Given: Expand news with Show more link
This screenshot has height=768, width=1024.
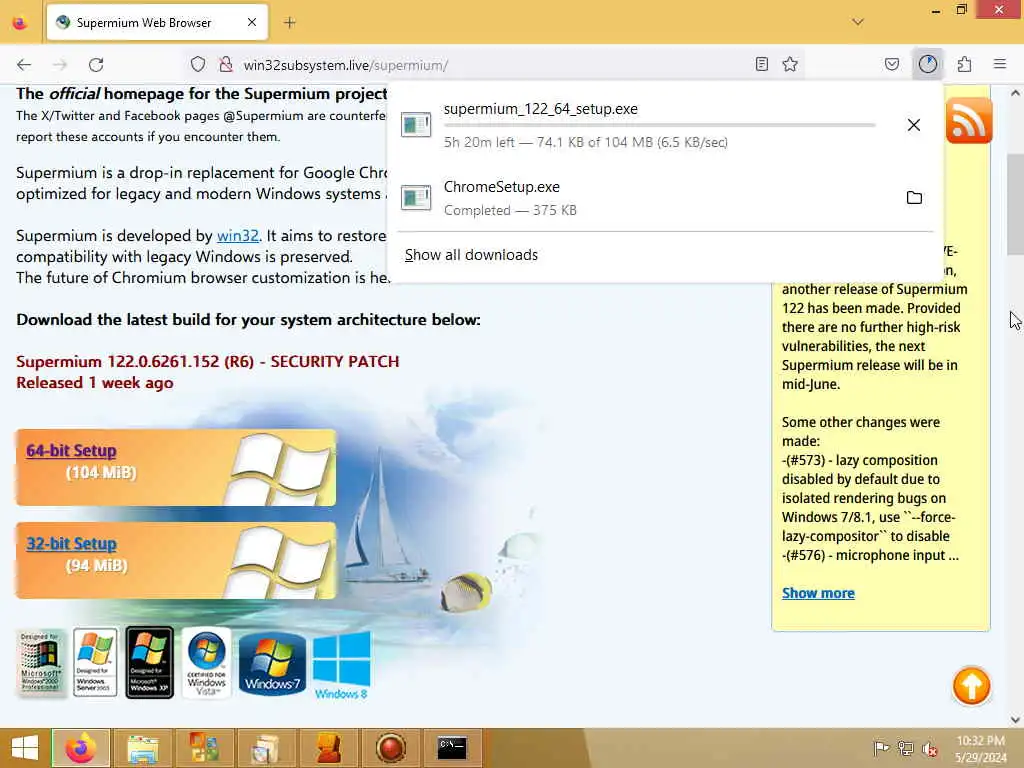Looking at the screenshot, I should tap(818, 593).
